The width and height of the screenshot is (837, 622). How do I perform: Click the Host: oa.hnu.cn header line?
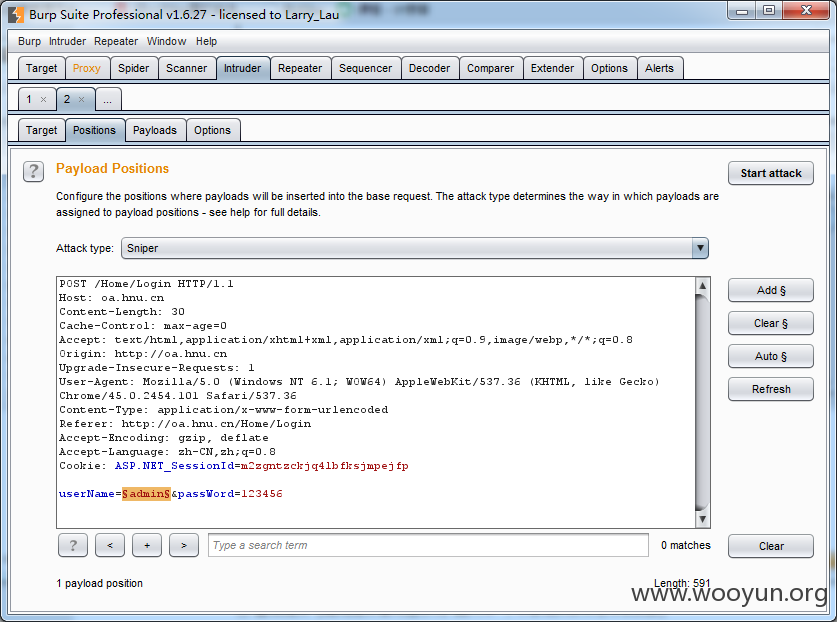(x=112, y=298)
